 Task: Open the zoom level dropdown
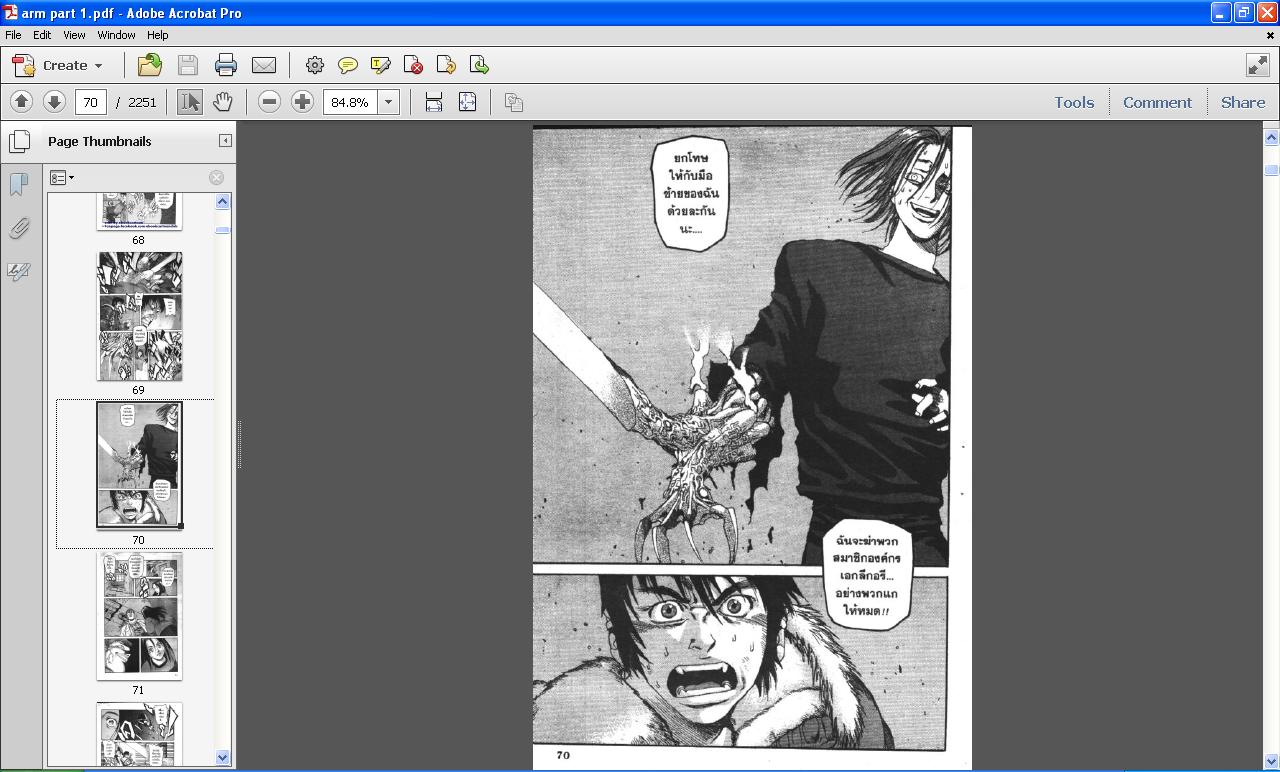pyautogui.click(x=389, y=102)
